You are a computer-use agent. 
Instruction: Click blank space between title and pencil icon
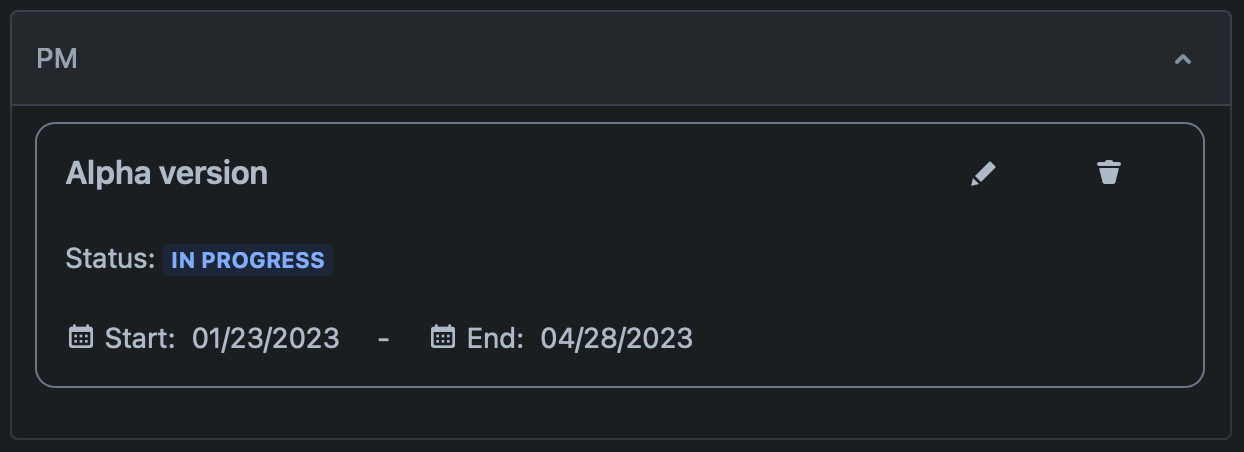tap(620, 174)
